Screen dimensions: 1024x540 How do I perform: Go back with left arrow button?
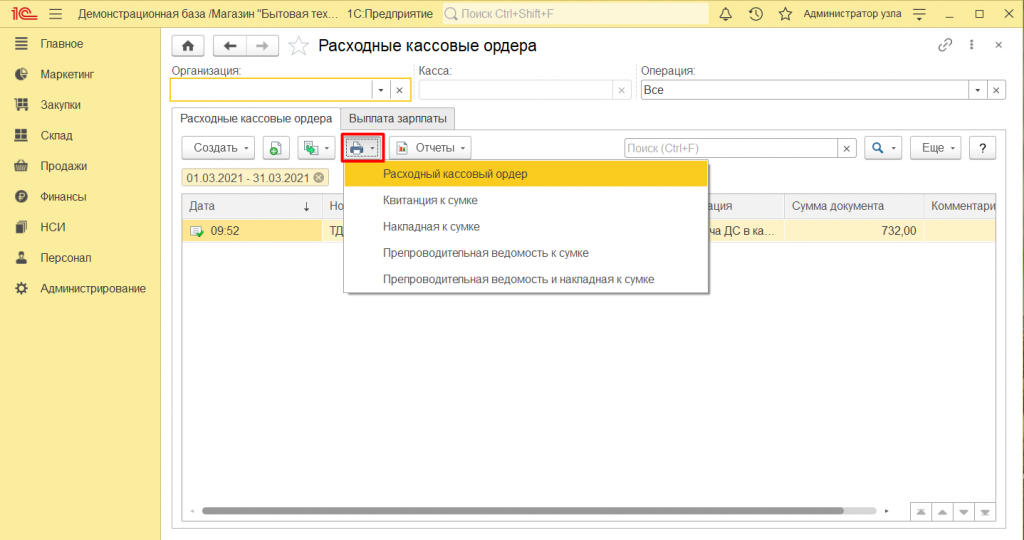pos(231,46)
